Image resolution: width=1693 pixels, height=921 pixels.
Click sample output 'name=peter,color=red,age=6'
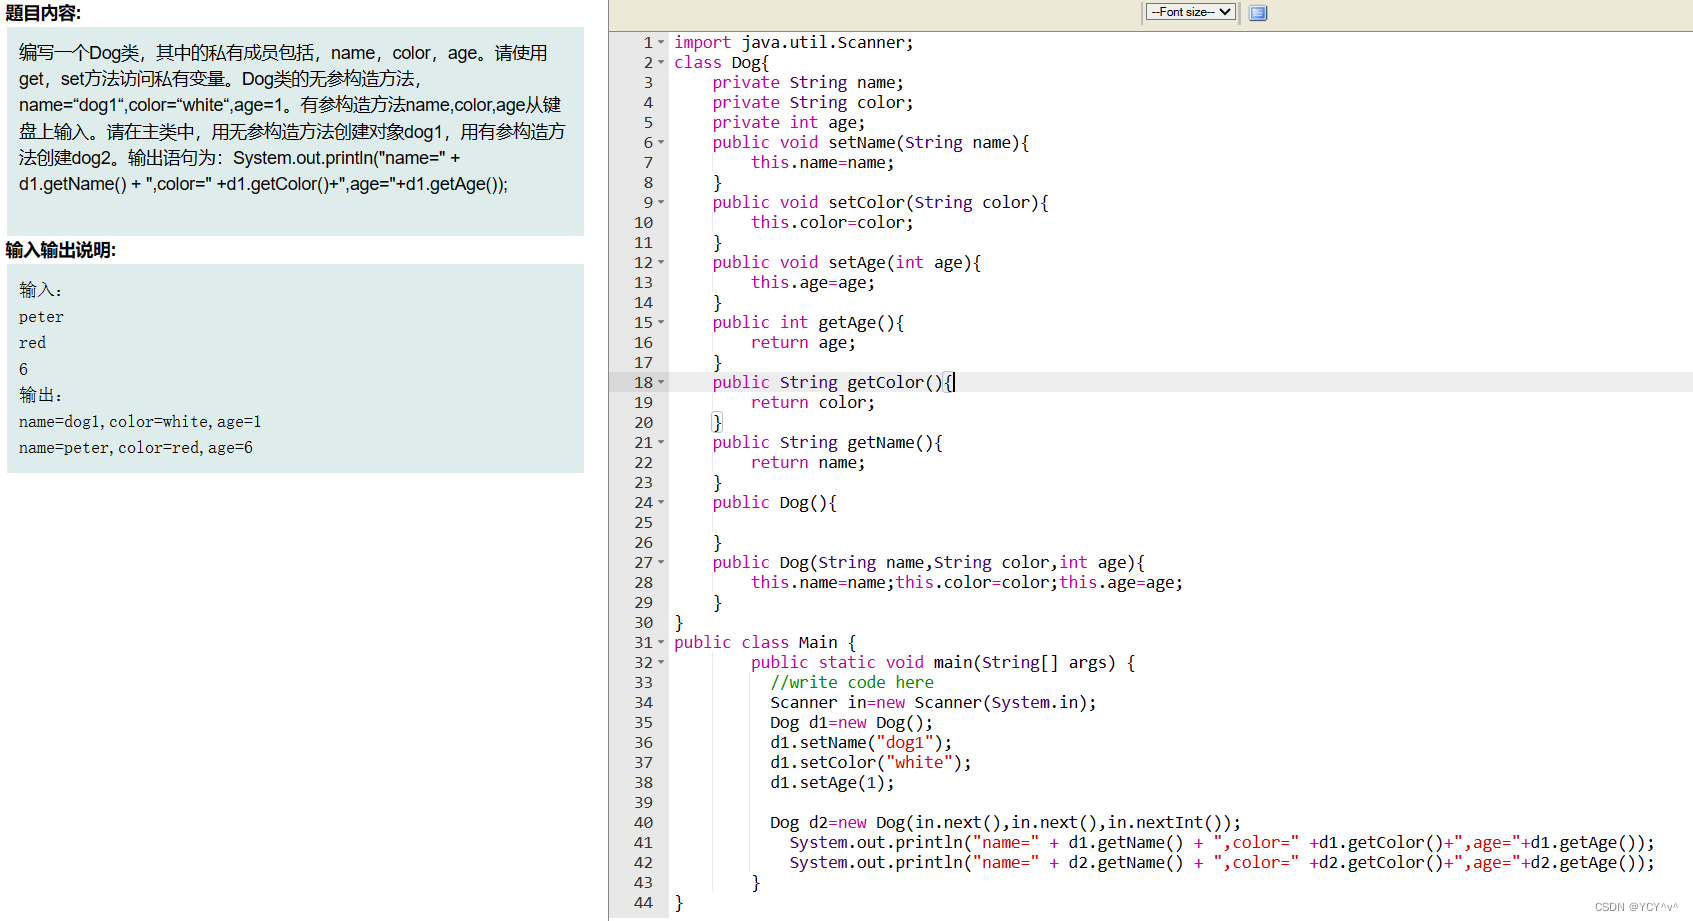[136, 448]
